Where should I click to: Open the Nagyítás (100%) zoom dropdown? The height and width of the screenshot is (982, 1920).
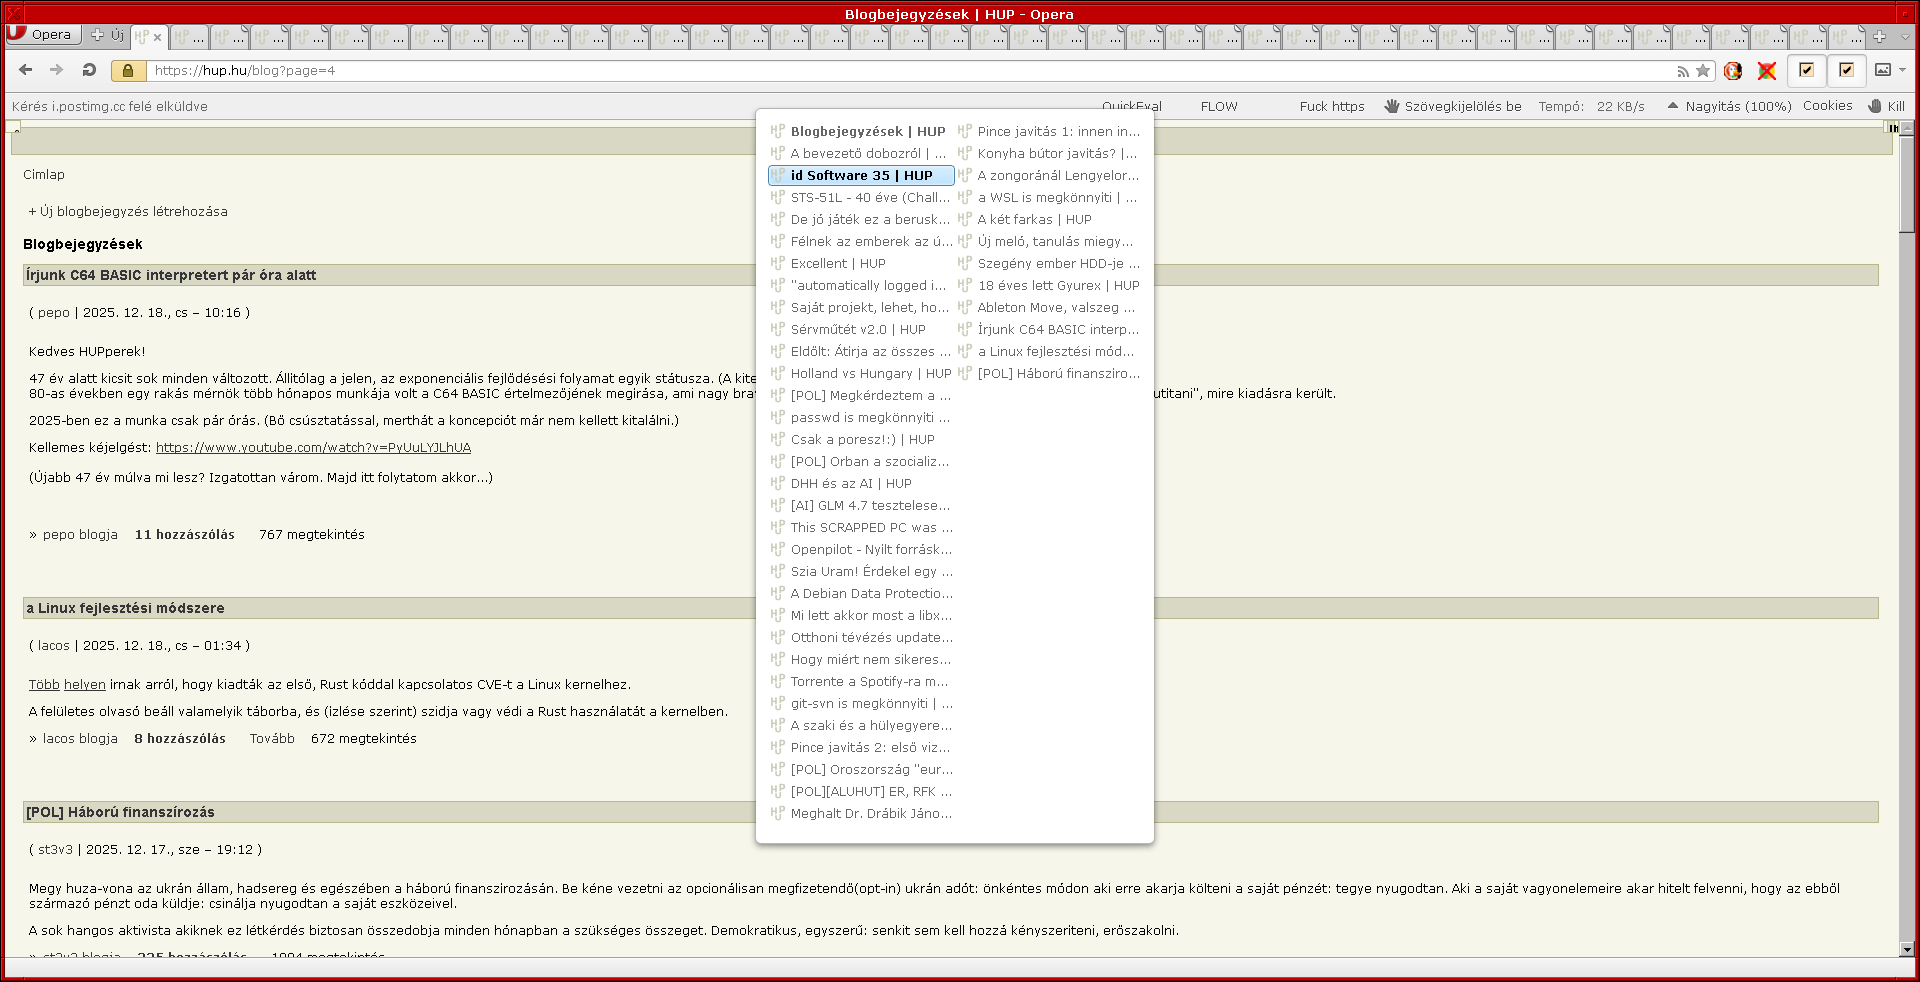(1729, 106)
